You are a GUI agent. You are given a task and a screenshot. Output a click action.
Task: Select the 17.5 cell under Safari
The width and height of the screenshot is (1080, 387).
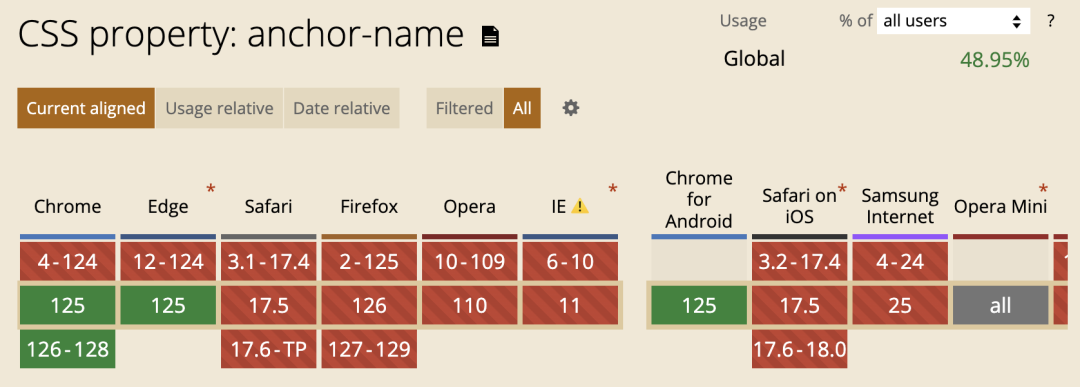[x=269, y=305]
